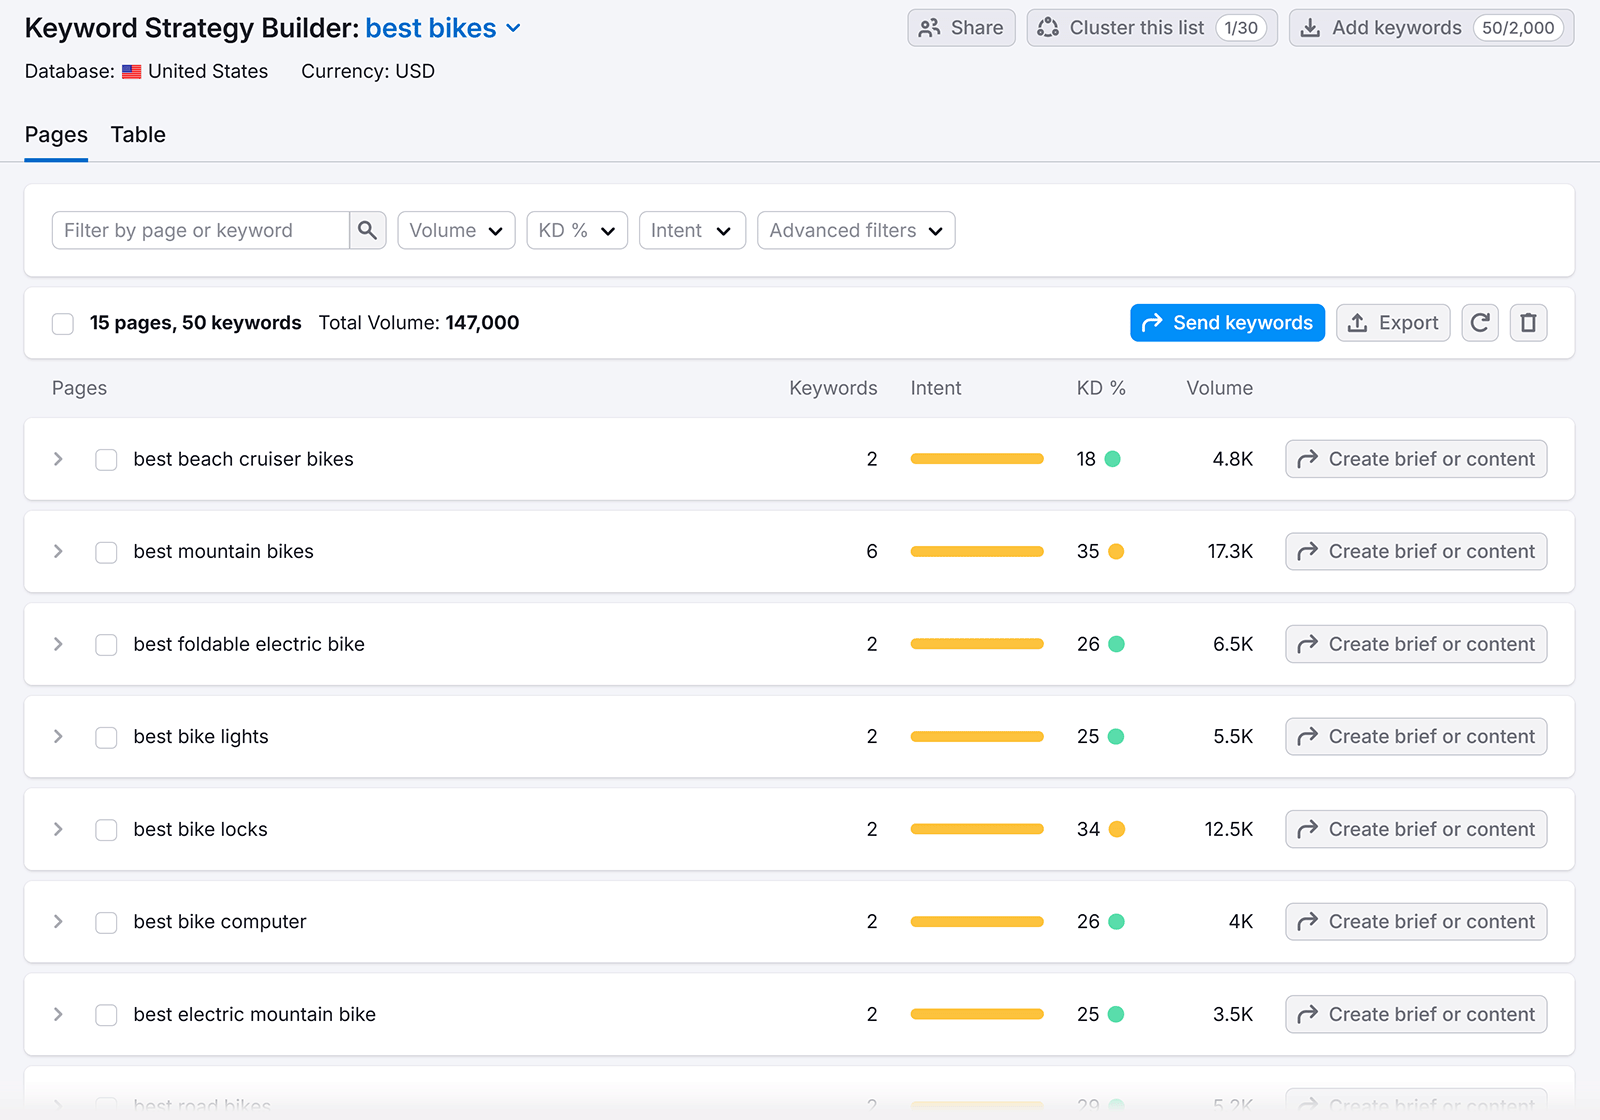
Task: Click the Share icon
Action: pos(931,28)
